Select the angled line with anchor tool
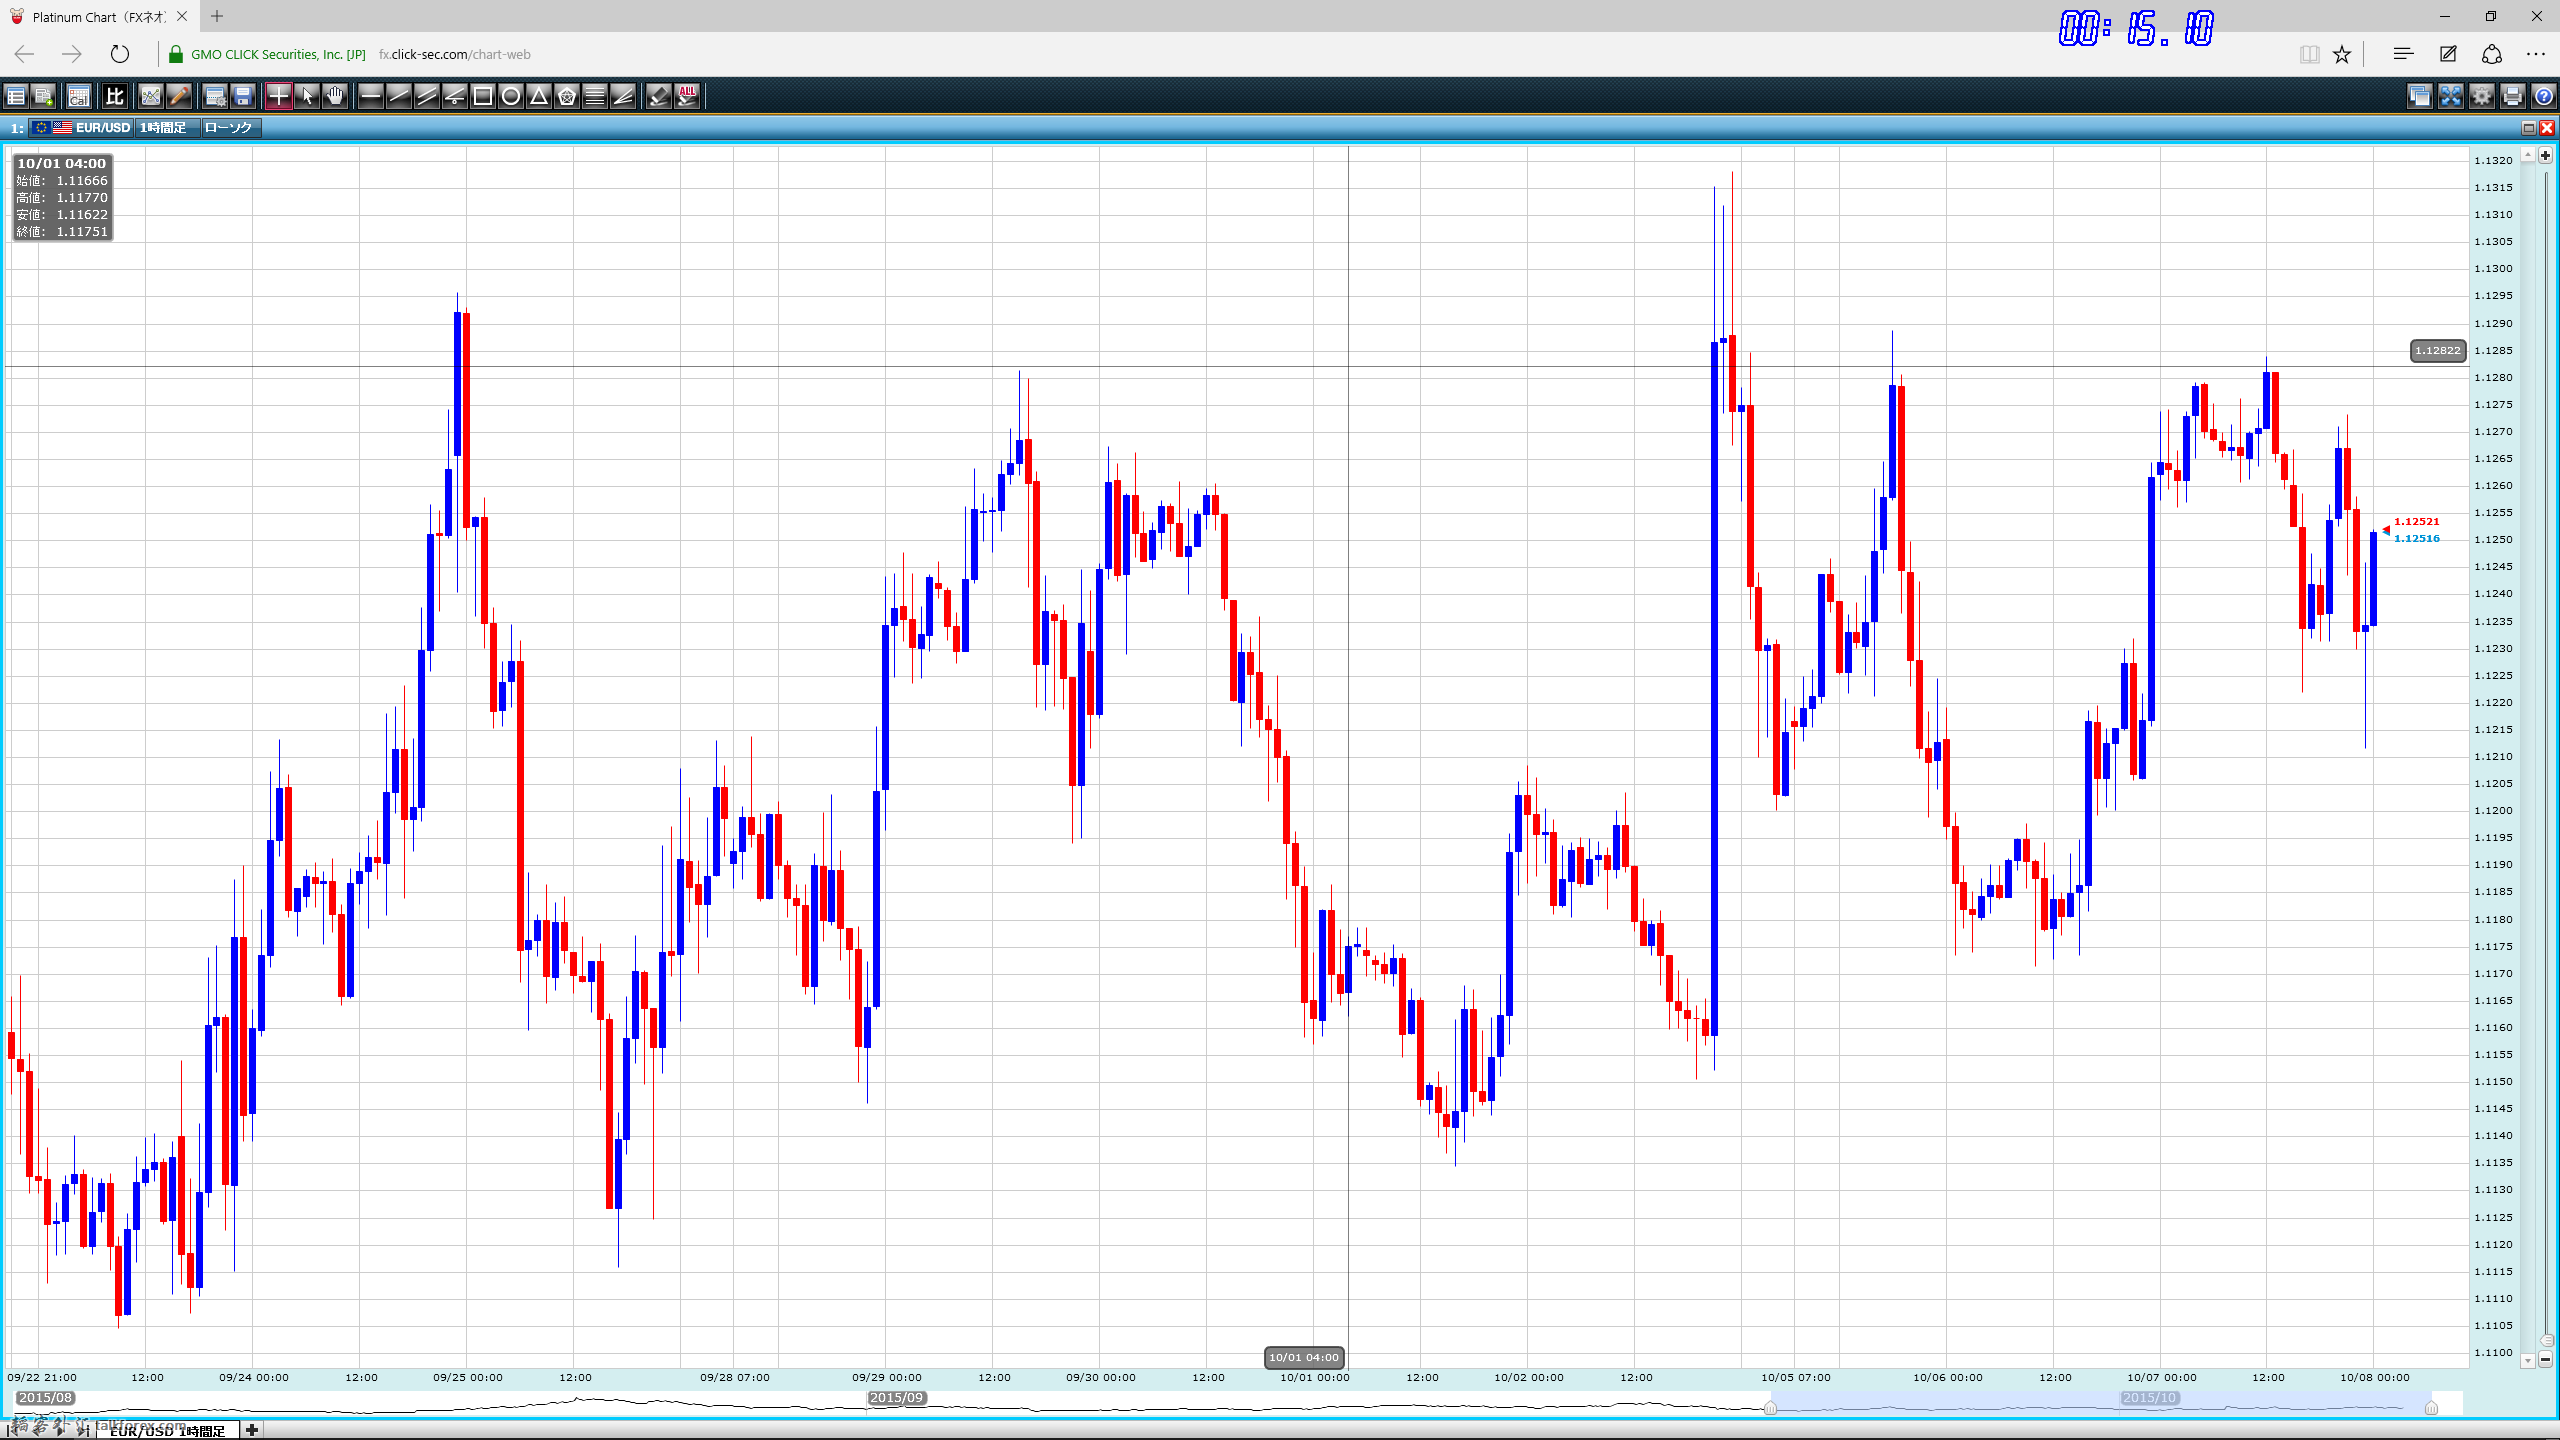 (455, 96)
